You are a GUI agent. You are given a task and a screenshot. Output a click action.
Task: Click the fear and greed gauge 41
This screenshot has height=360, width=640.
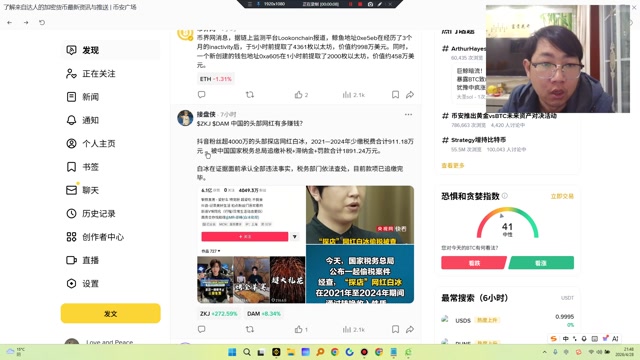coord(507,224)
